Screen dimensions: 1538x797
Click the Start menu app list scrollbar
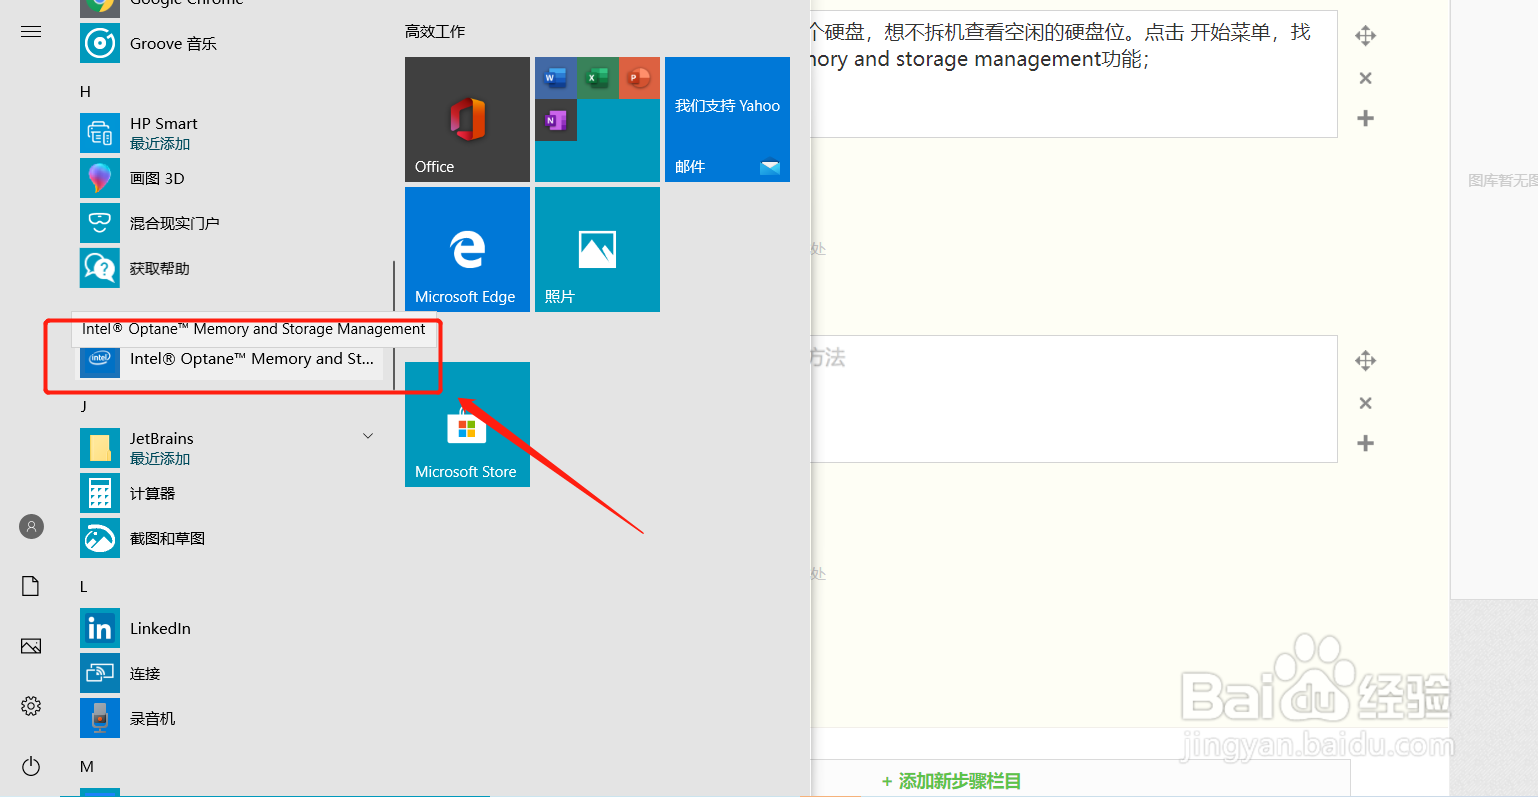[394, 326]
